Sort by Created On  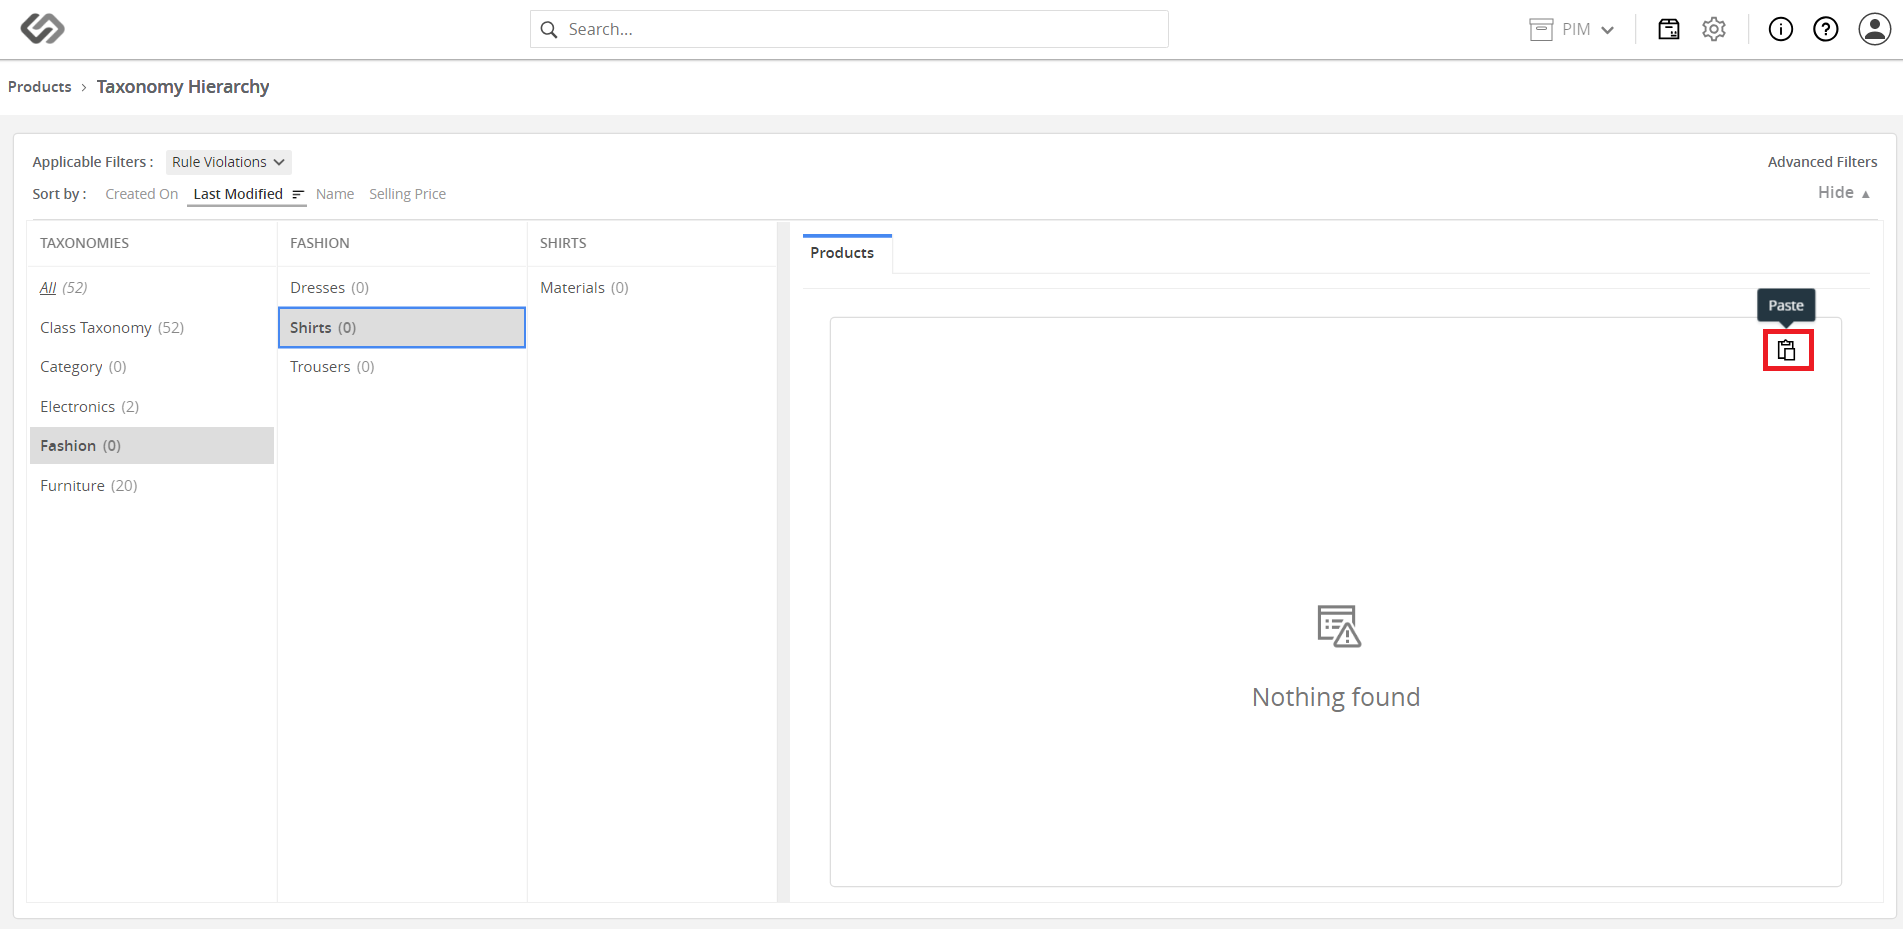[141, 194]
